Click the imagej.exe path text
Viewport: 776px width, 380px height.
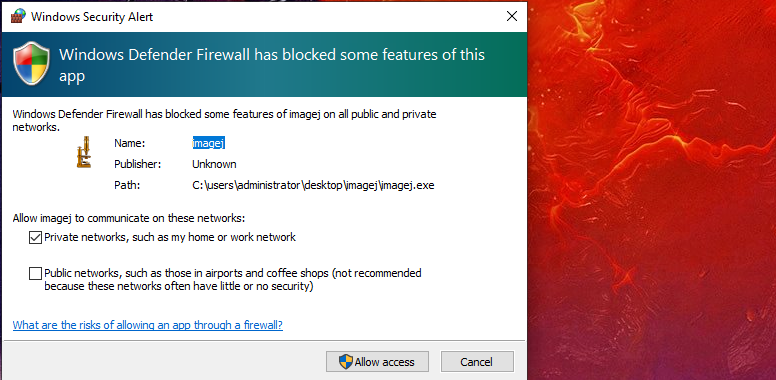click(313, 186)
